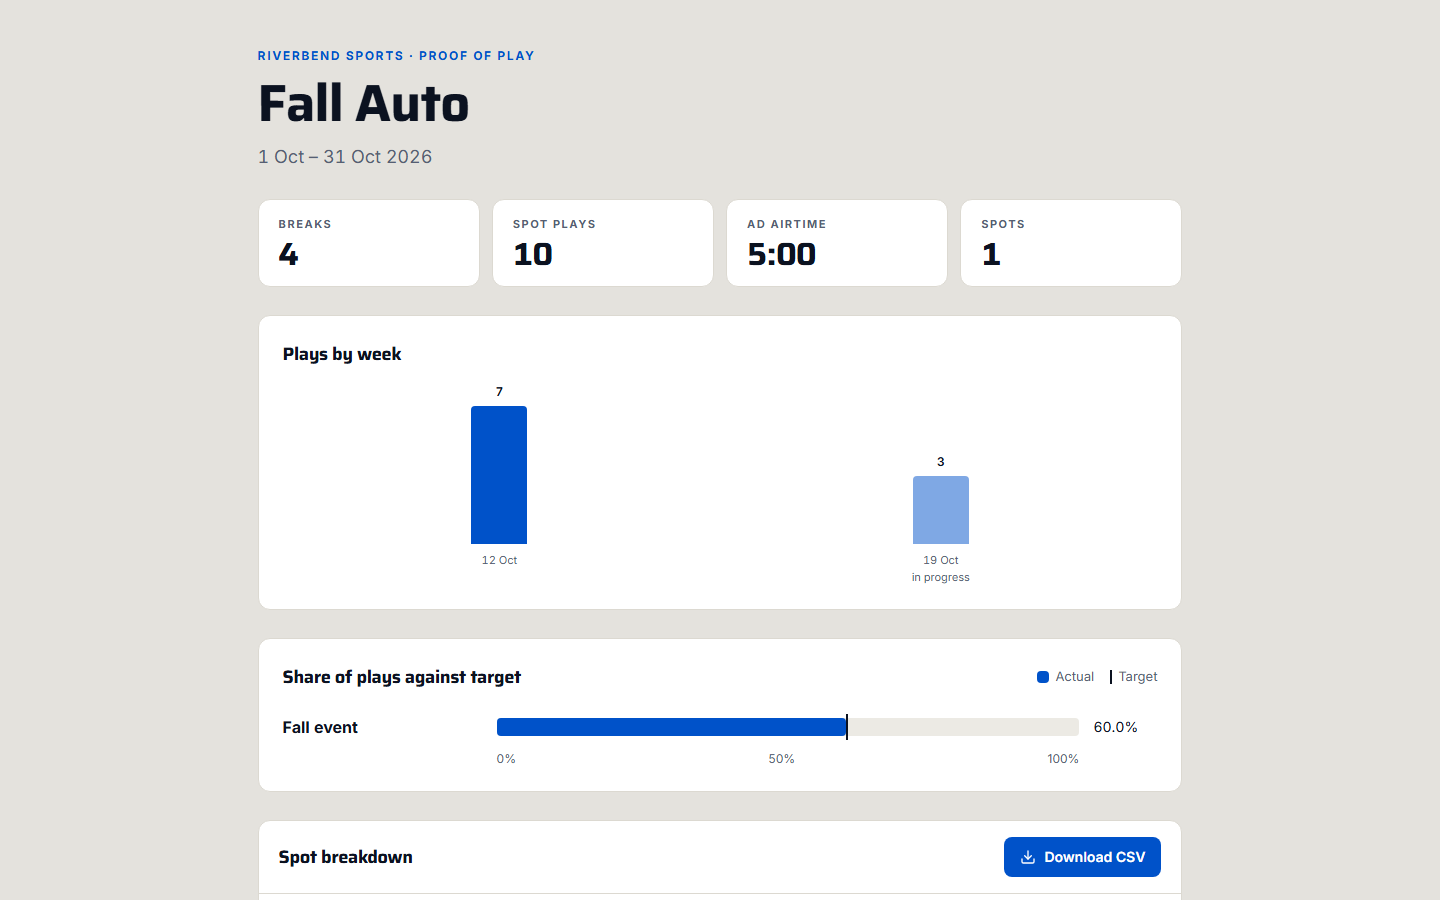Click the 19 Oct in-progress bar
The image size is (1440, 900).
coord(941,510)
